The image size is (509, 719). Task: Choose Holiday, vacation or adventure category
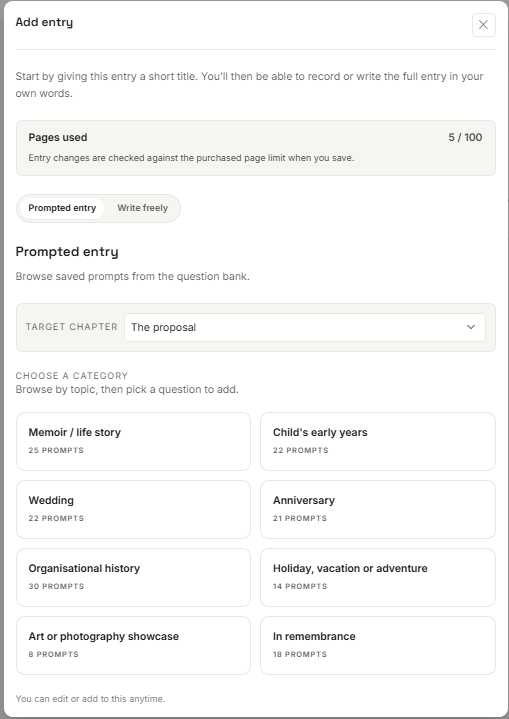[378, 577]
